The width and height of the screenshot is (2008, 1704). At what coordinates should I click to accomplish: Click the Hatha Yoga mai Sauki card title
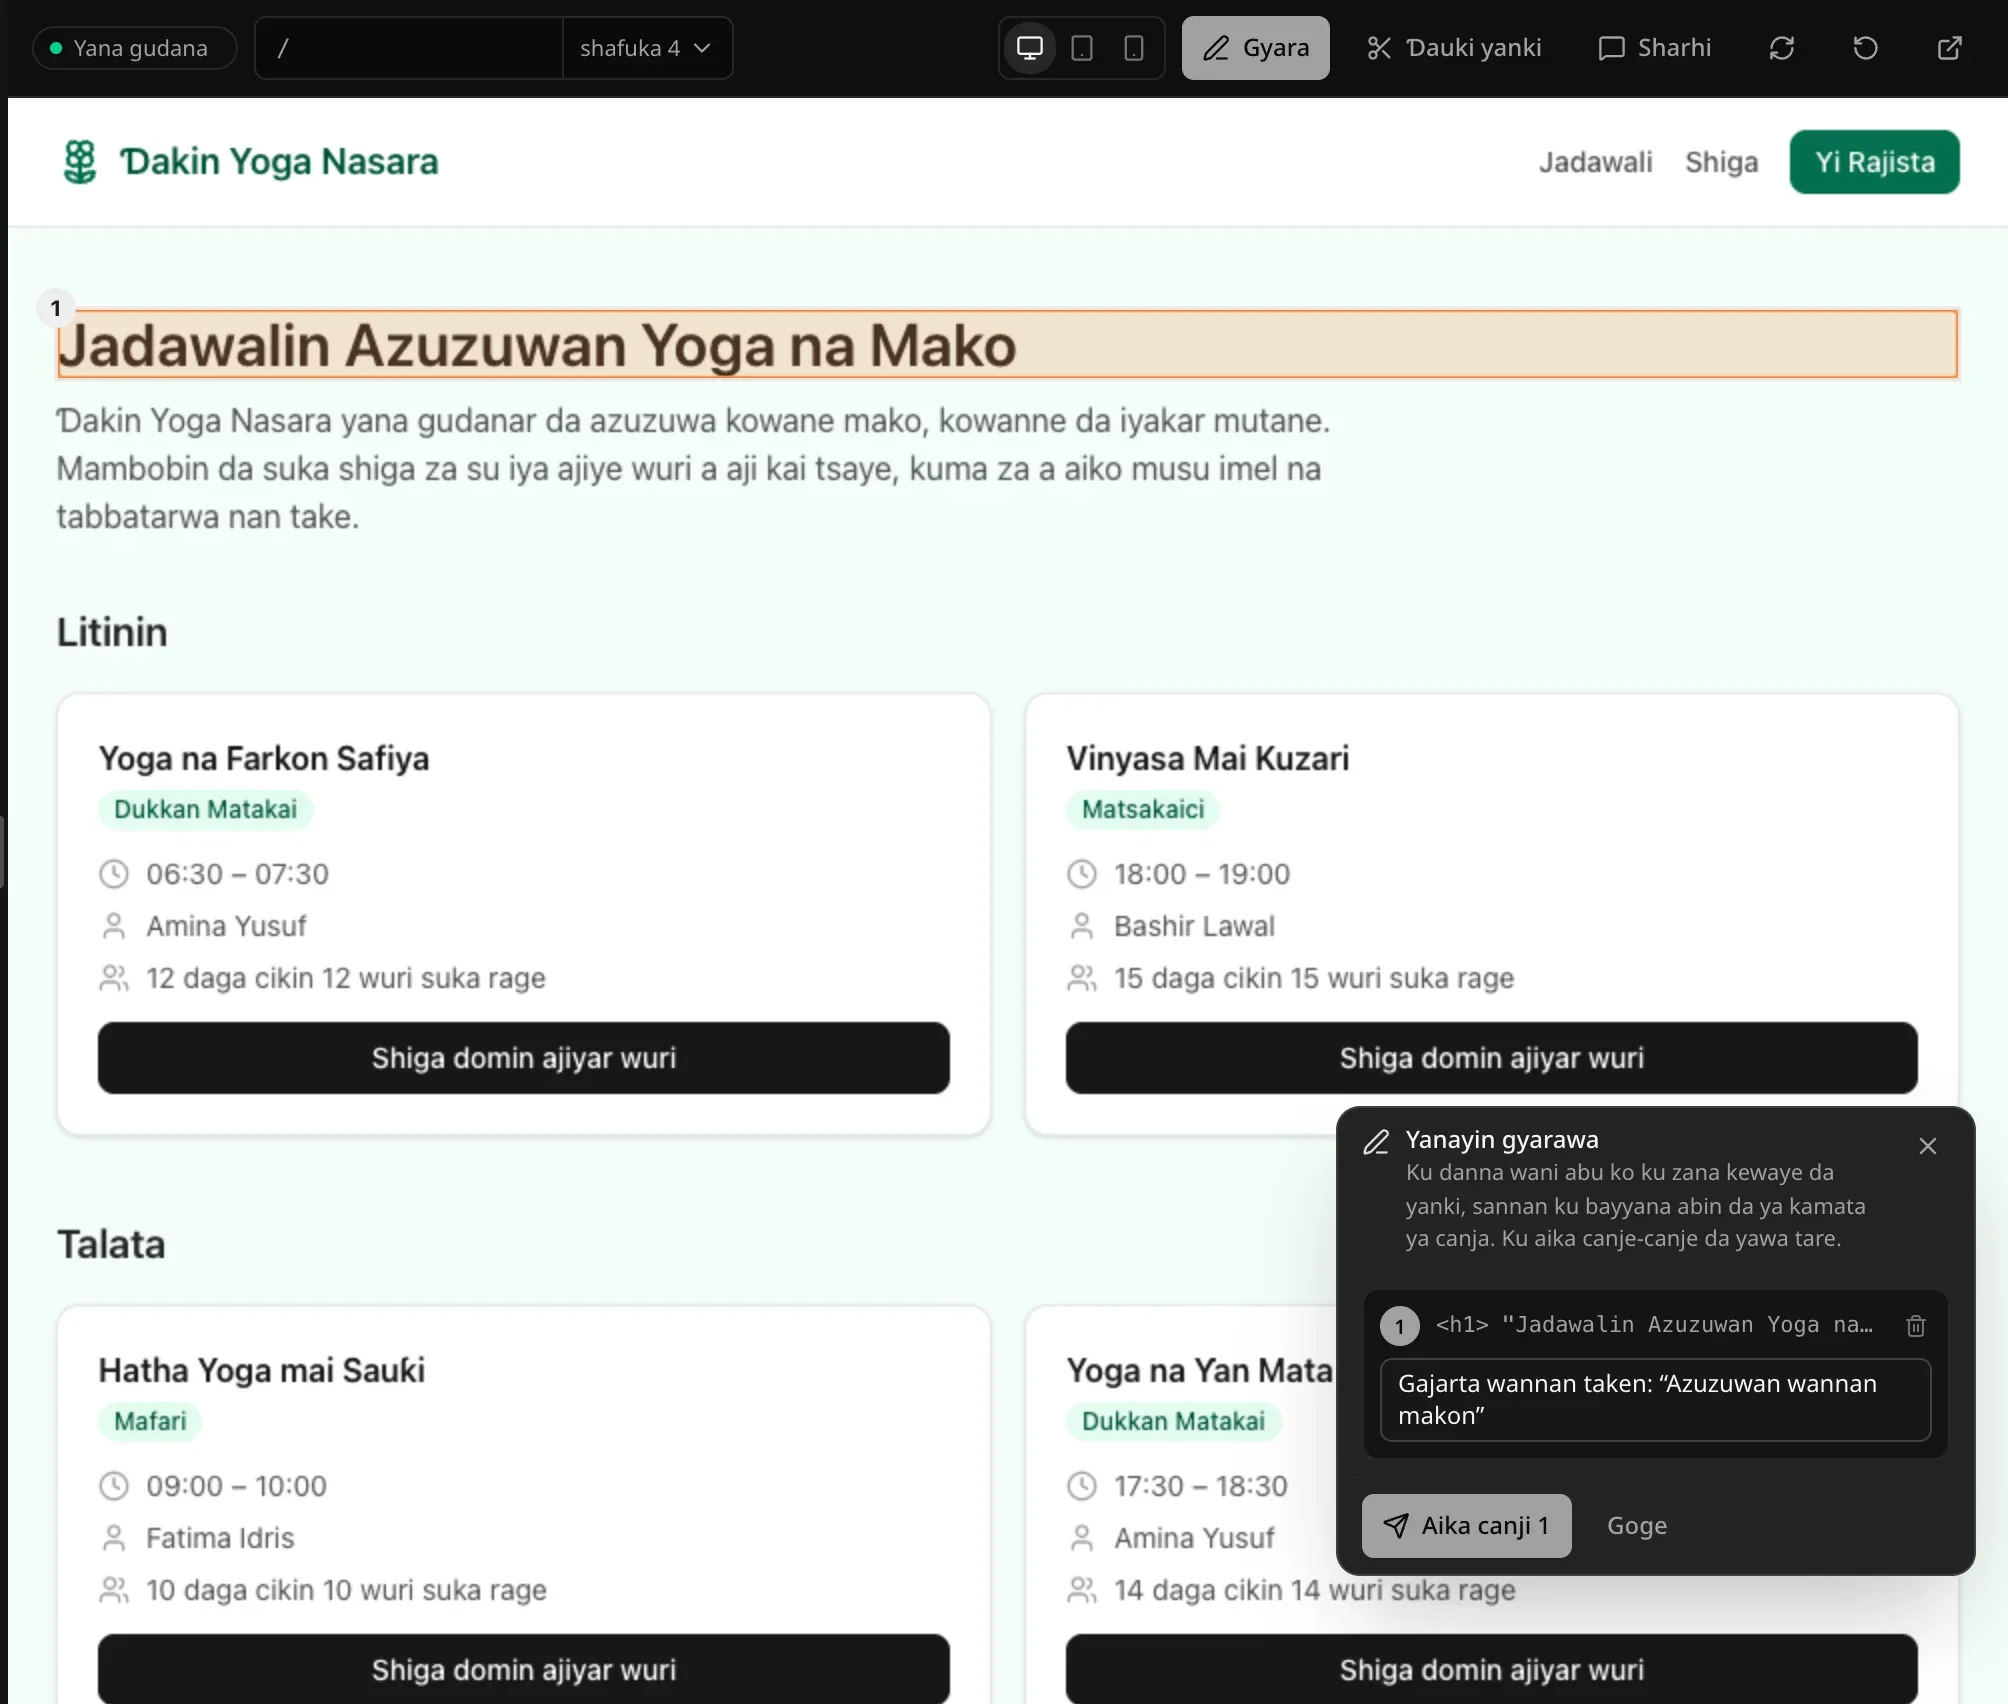click(262, 1370)
